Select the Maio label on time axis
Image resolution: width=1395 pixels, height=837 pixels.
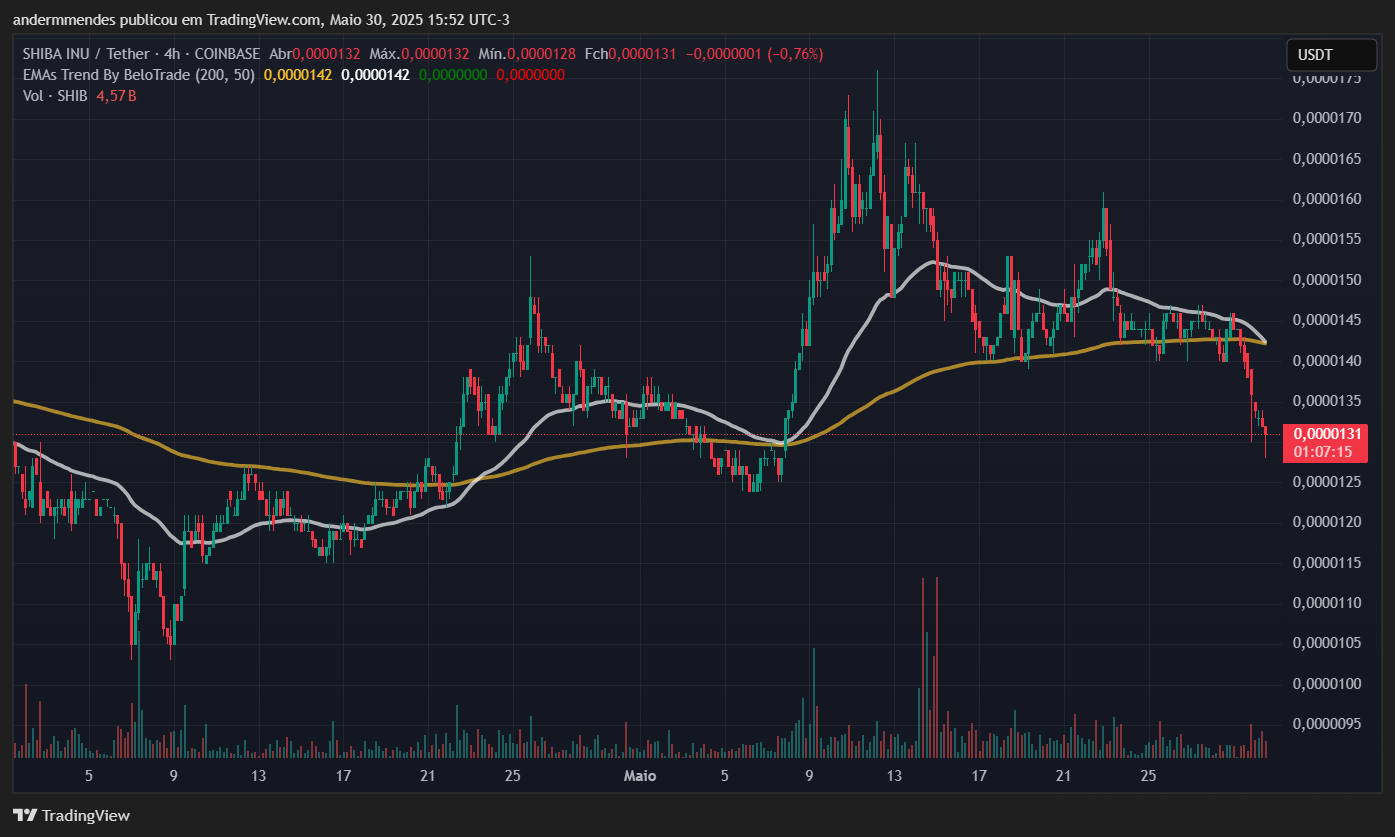tap(640, 776)
